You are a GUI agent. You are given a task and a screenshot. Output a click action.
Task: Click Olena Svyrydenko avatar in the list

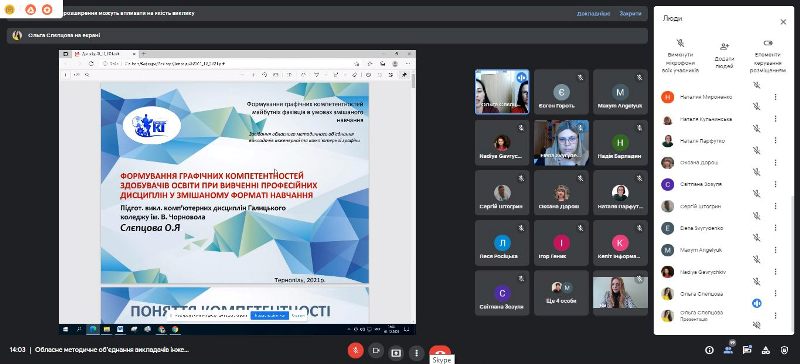(x=667, y=228)
